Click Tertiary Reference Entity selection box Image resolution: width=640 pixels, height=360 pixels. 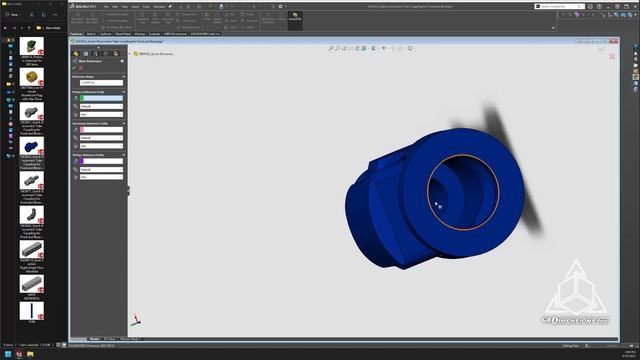[x=101, y=161]
